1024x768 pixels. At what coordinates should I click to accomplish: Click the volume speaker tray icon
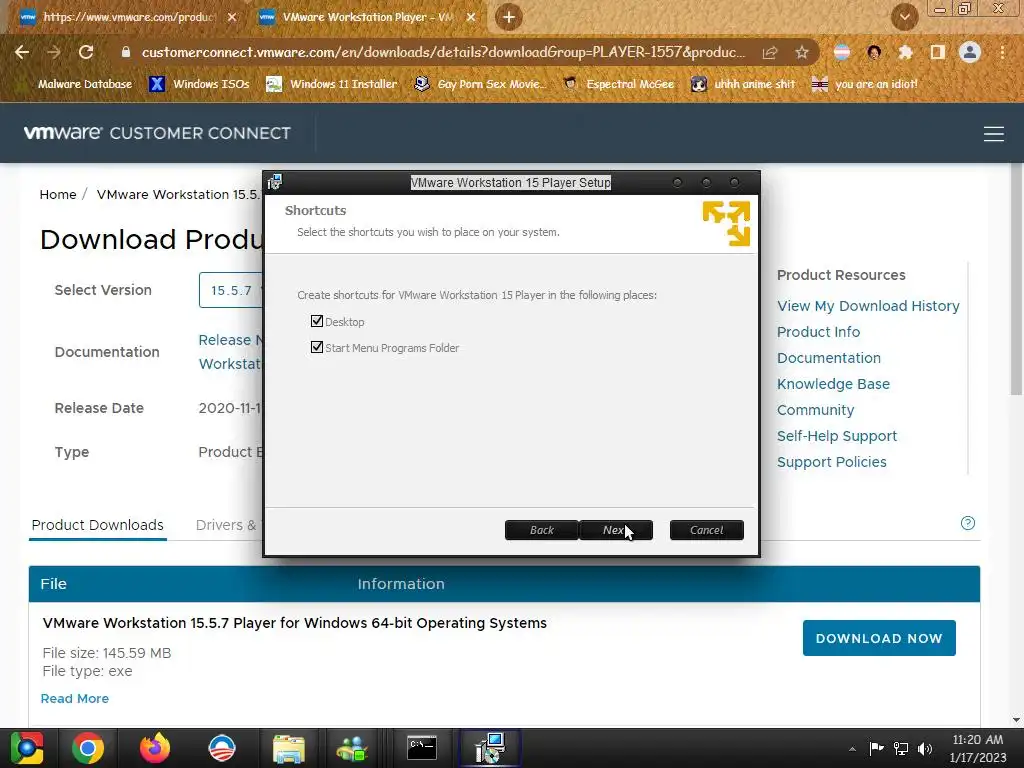(925, 748)
